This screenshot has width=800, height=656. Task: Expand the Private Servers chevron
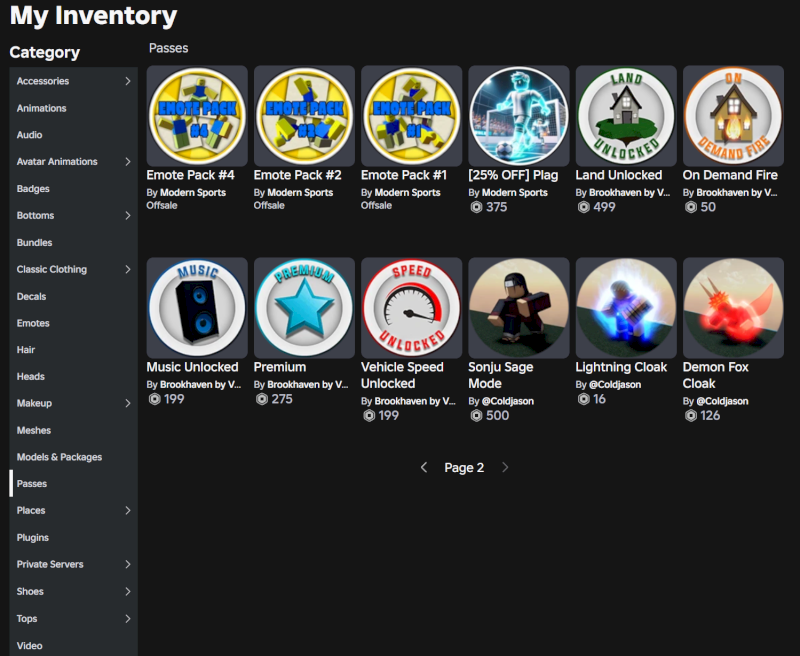[128, 564]
